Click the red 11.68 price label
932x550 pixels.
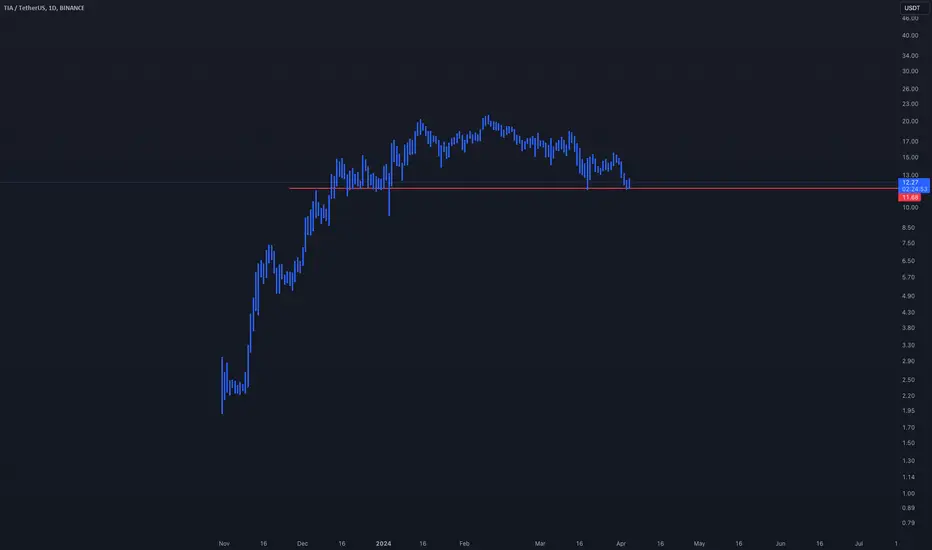click(x=909, y=197)
